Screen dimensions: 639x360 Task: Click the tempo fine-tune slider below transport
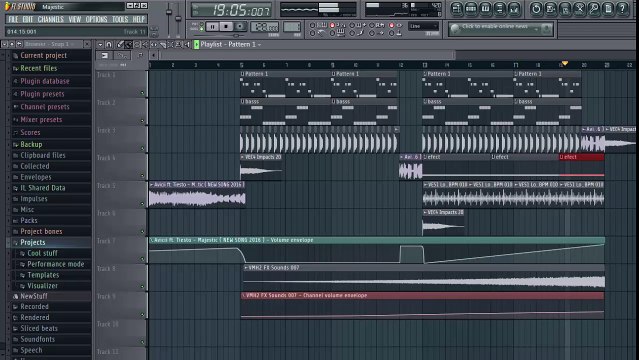pyautogui.click(x=235, y=35)
